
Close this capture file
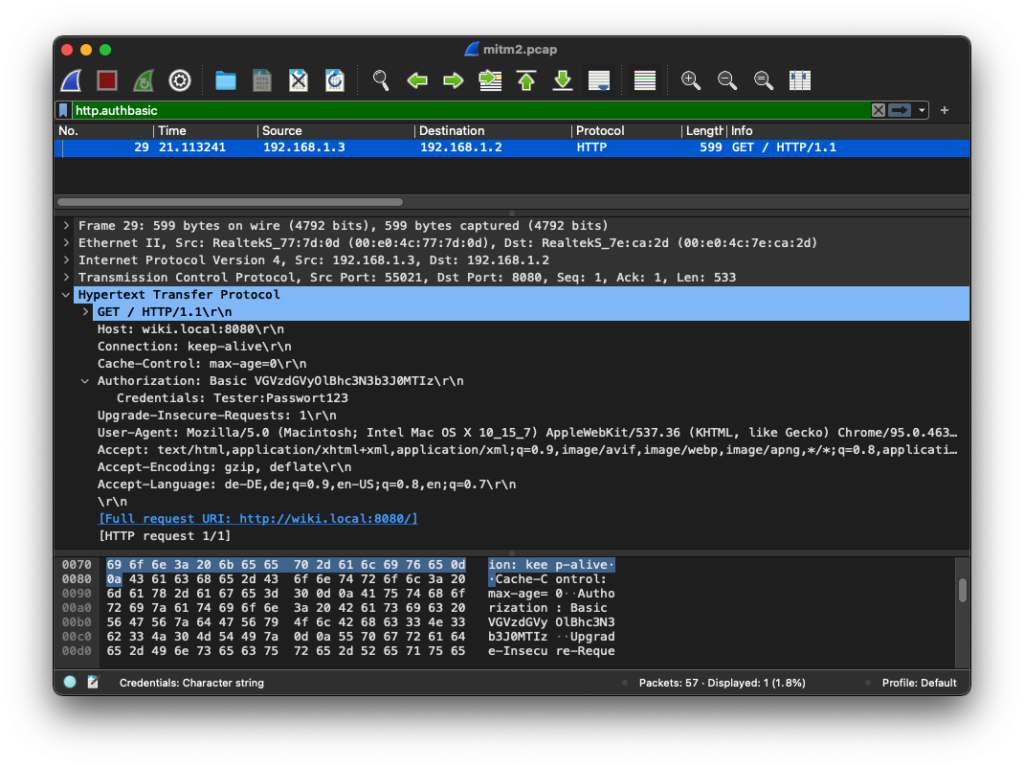point(297,80)
